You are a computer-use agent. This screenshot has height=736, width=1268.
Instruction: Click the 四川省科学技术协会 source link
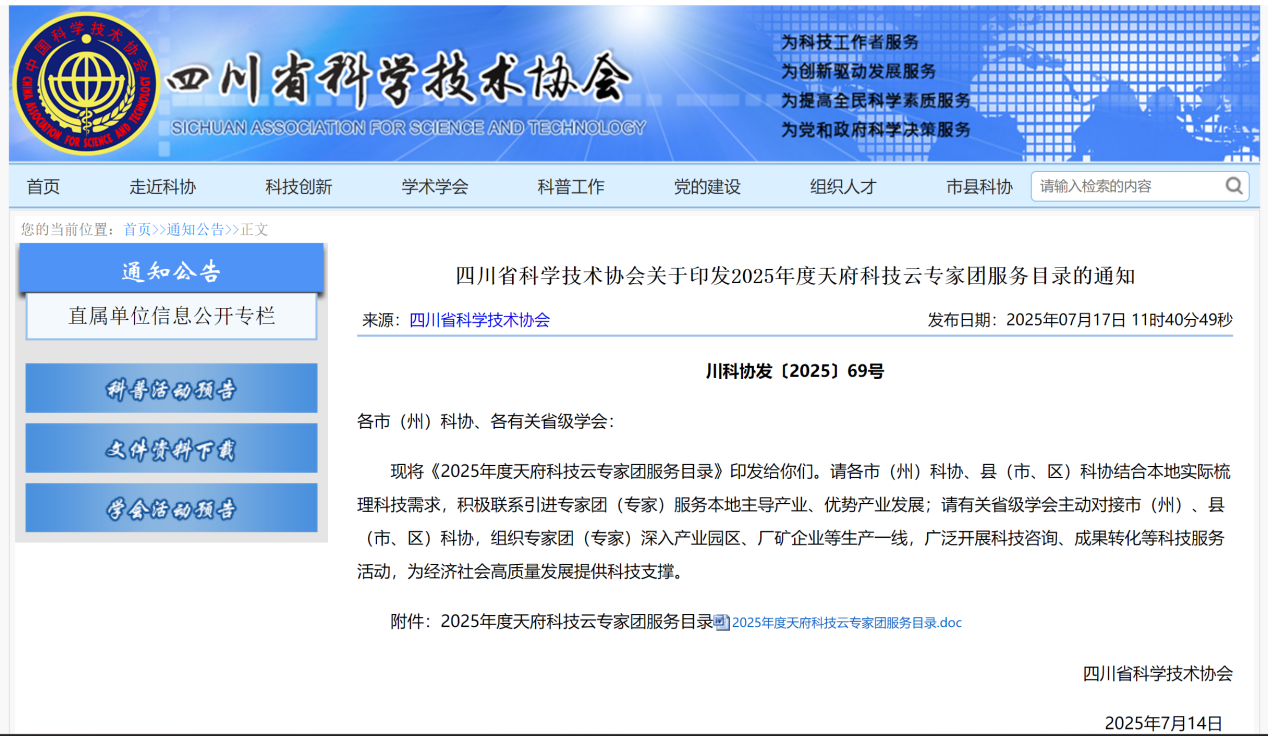tap(479, 320)
